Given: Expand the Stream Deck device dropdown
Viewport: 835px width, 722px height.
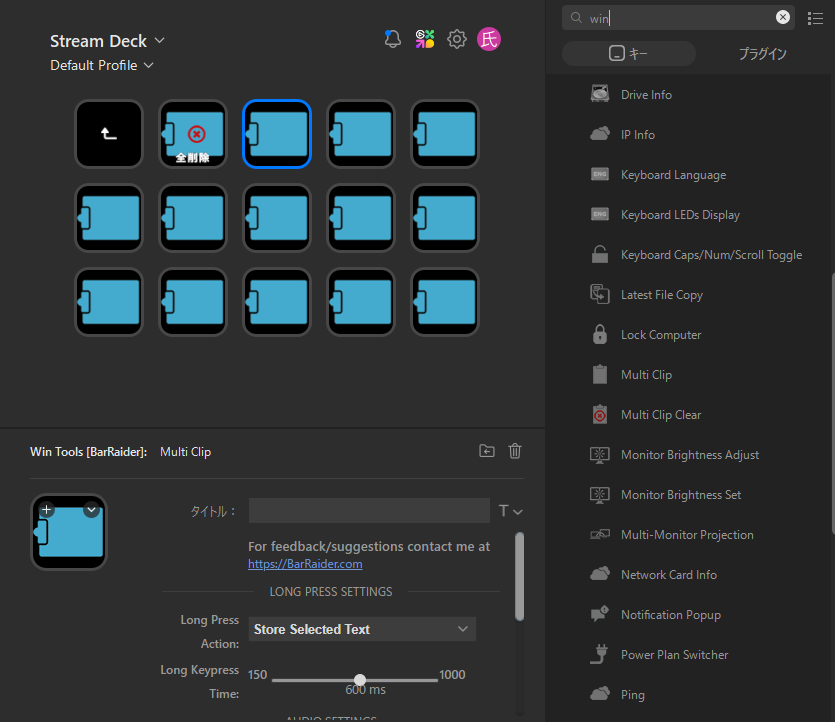Looking at the screenshot, I should pos(159,40).
